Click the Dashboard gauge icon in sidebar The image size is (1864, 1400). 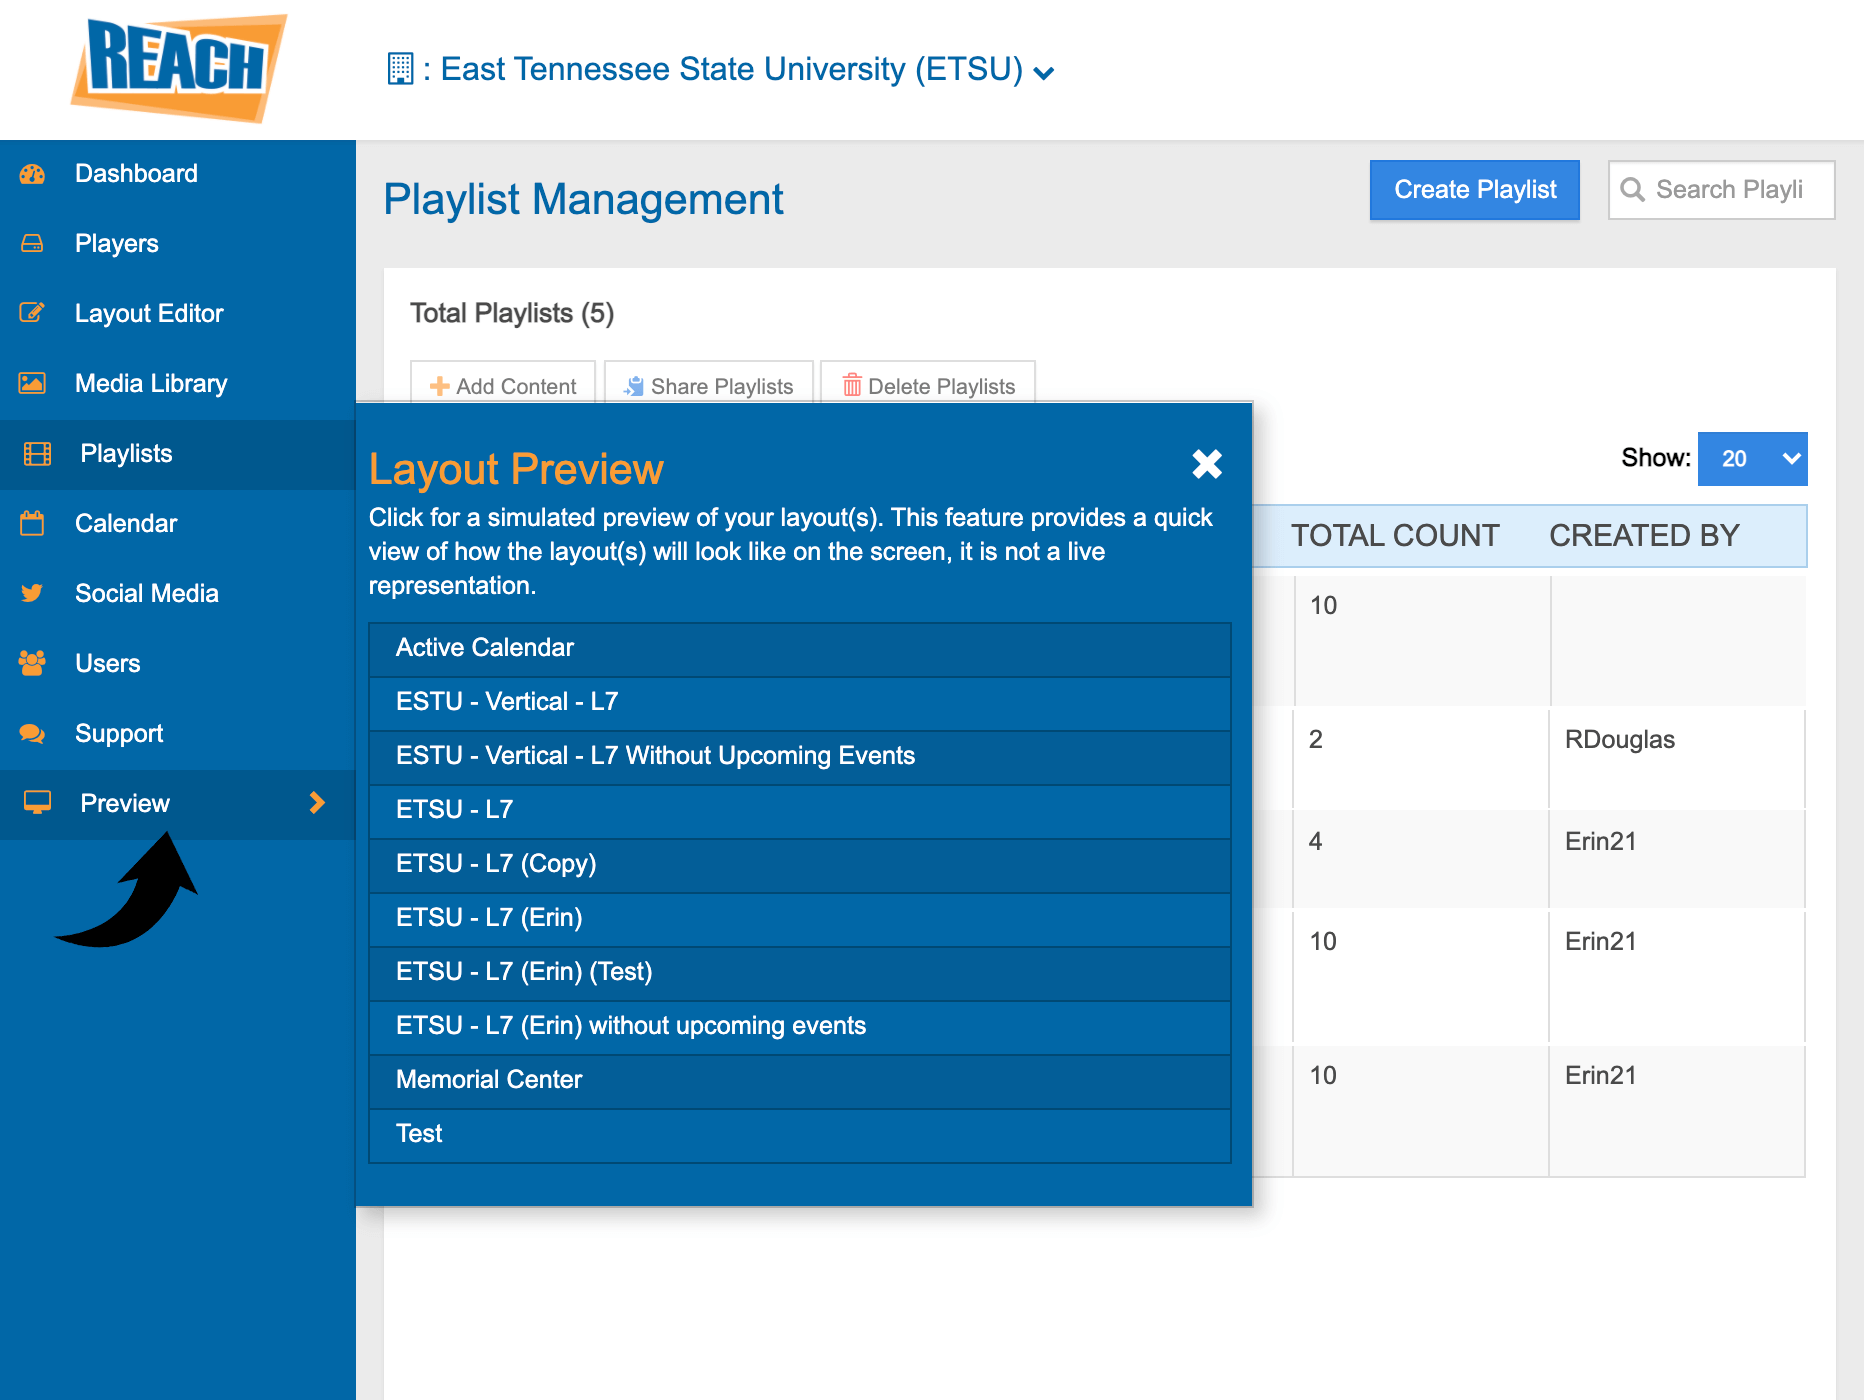pos(32,174)
